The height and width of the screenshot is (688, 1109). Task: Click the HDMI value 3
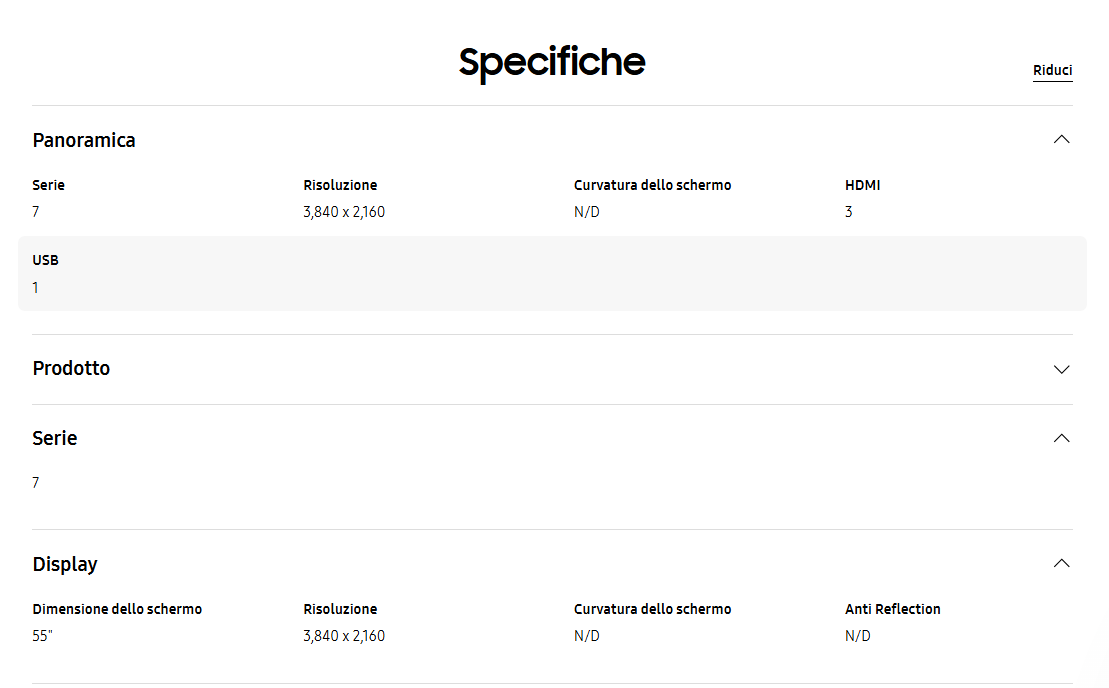click(849, 212)
